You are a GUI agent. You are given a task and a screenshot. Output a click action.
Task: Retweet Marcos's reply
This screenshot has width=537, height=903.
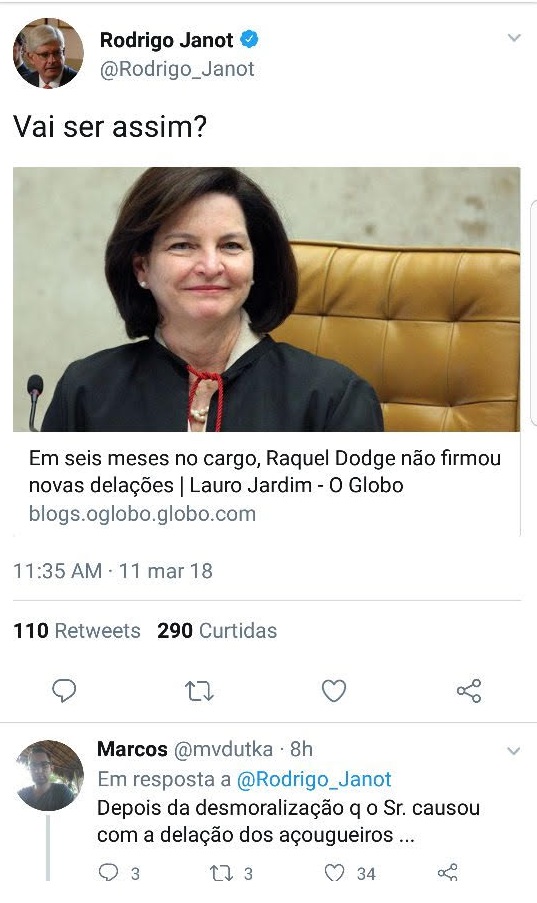(x=221, y=873)
